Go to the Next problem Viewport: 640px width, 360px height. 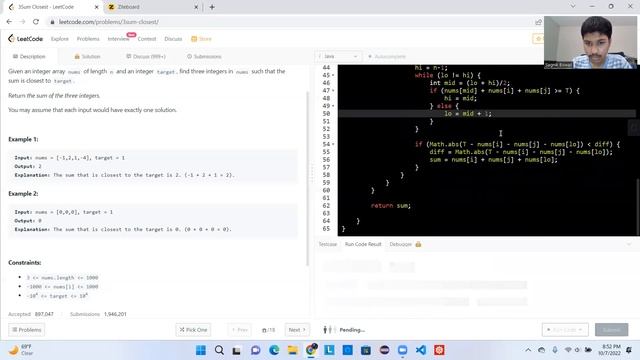(297, 330)
